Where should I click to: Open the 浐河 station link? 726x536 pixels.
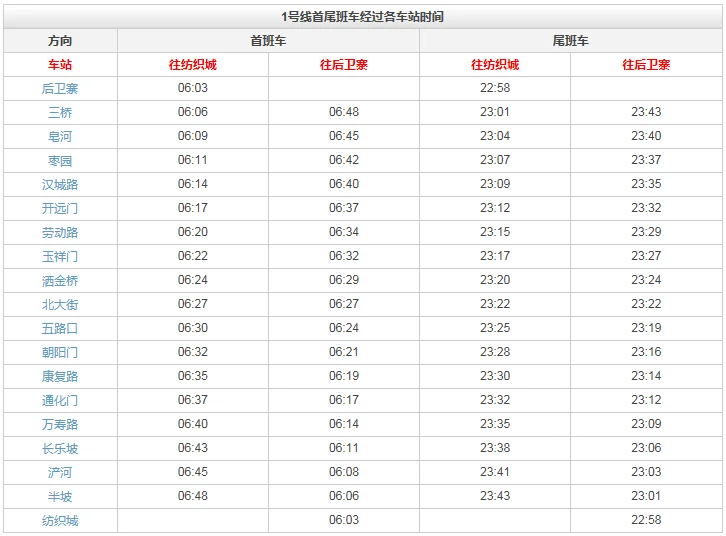pyautogui.click(x=60, y=472)
